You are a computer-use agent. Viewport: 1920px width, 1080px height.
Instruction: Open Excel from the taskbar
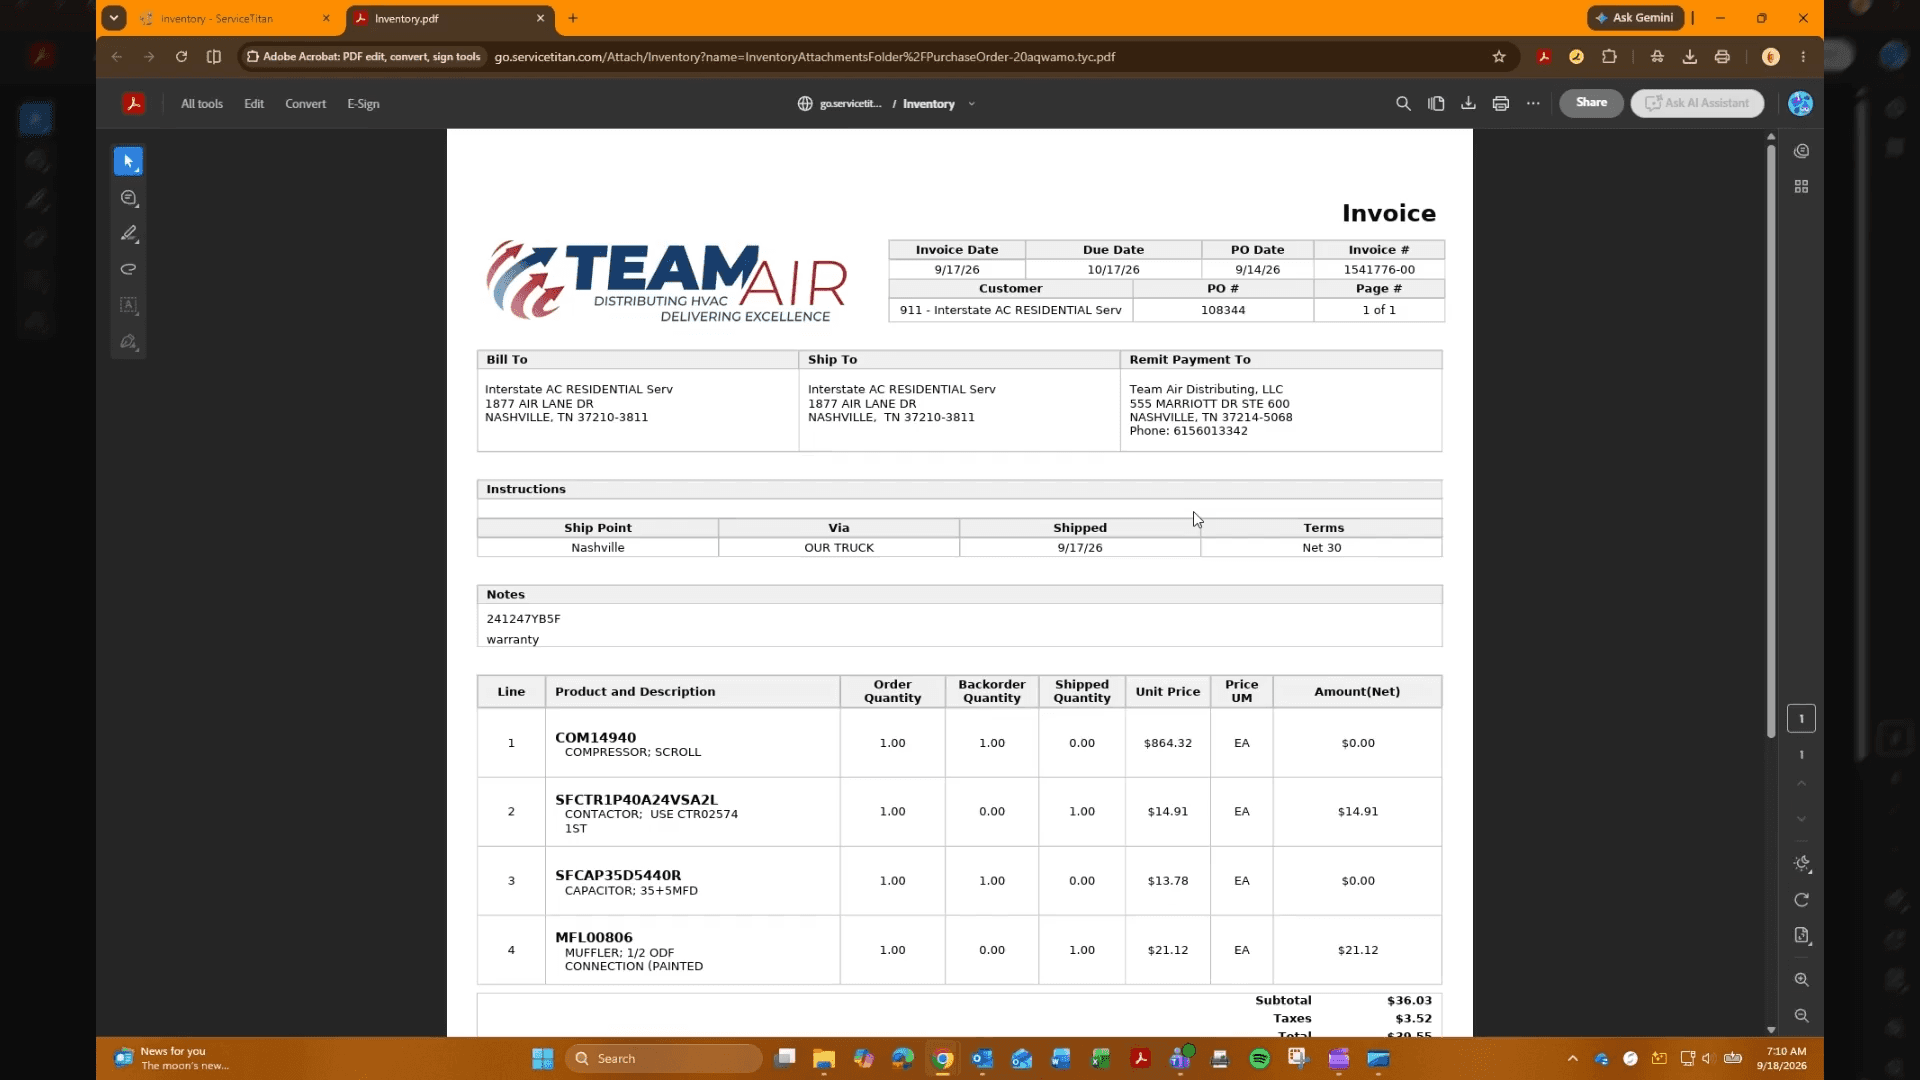click(1100, 1058)
